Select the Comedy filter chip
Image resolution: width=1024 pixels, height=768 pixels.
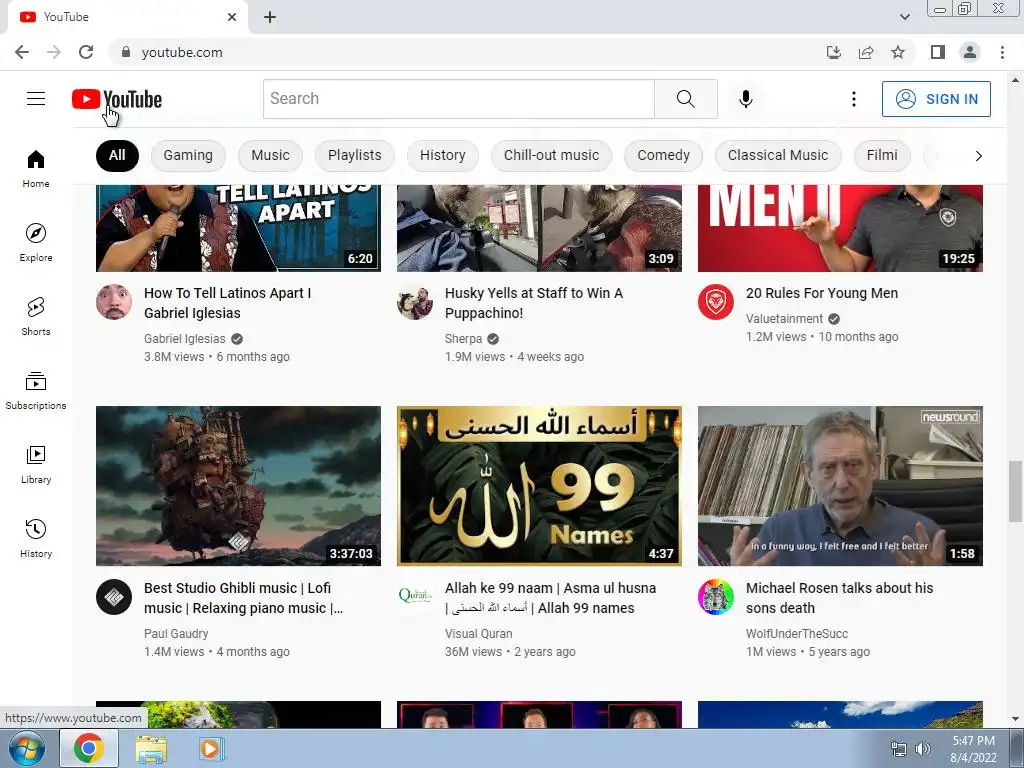click(x=664, y=155)
